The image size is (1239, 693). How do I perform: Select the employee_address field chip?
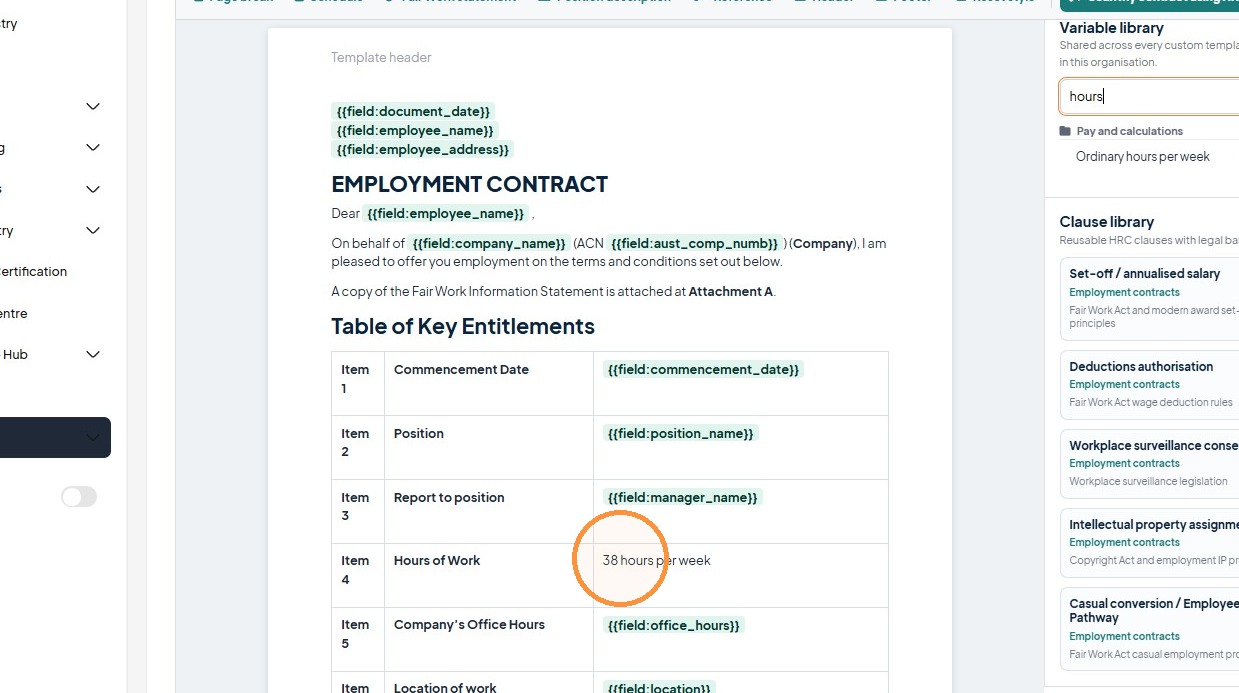(423, 149)
